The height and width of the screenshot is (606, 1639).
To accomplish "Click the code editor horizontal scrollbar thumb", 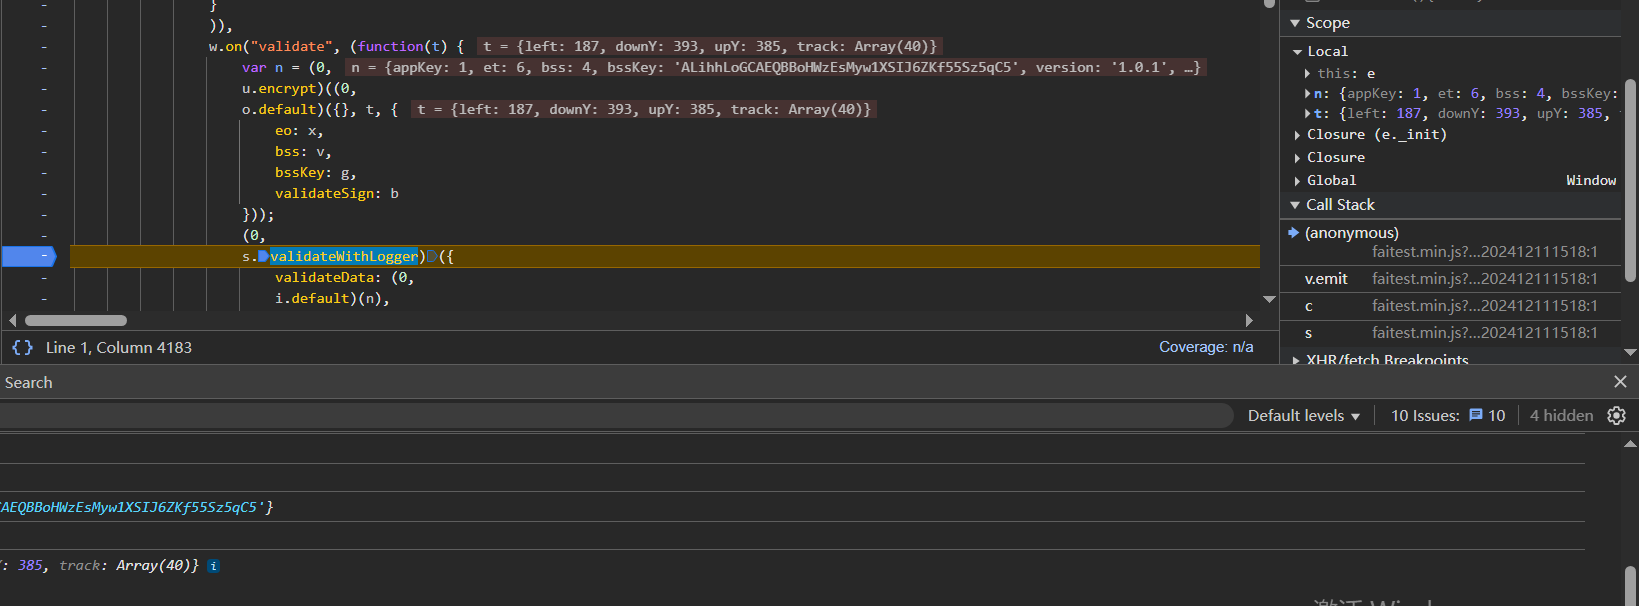I will [x=76, y=321].
